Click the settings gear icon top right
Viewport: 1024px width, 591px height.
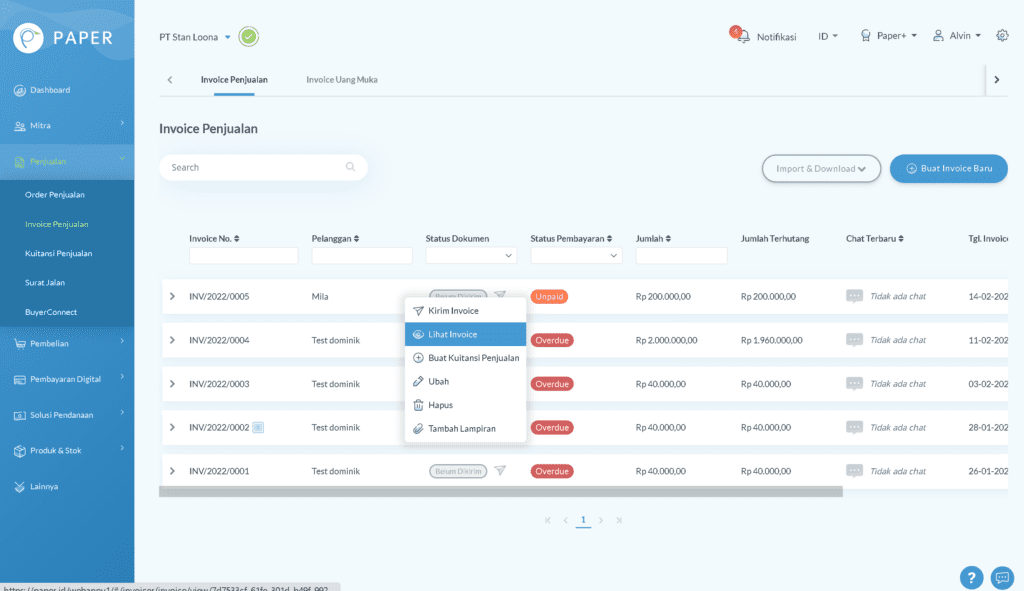[1002, 35]
